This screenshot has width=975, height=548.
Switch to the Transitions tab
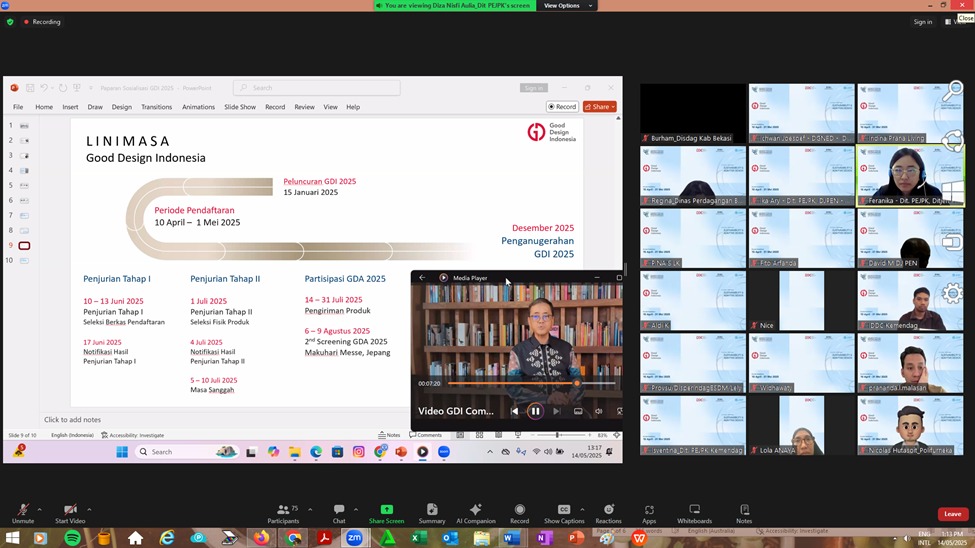tap(156, 107)
